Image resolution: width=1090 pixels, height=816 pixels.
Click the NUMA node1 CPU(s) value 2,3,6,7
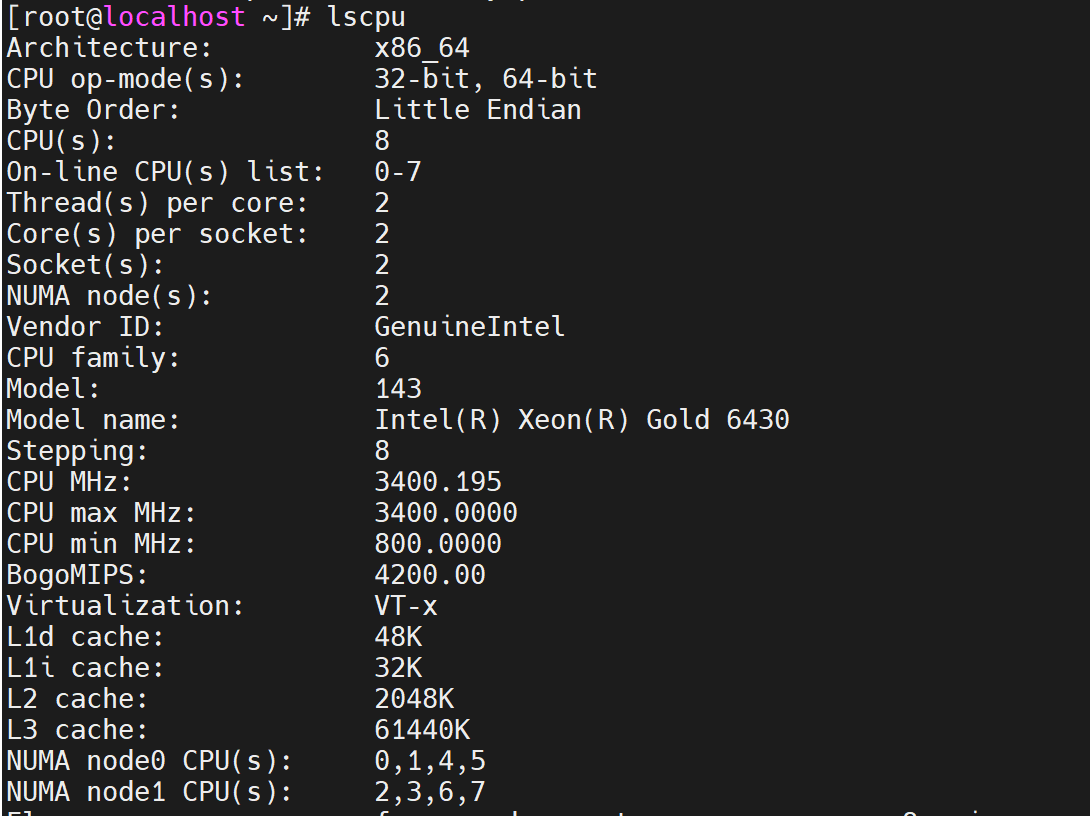click(x=430, y=792)
